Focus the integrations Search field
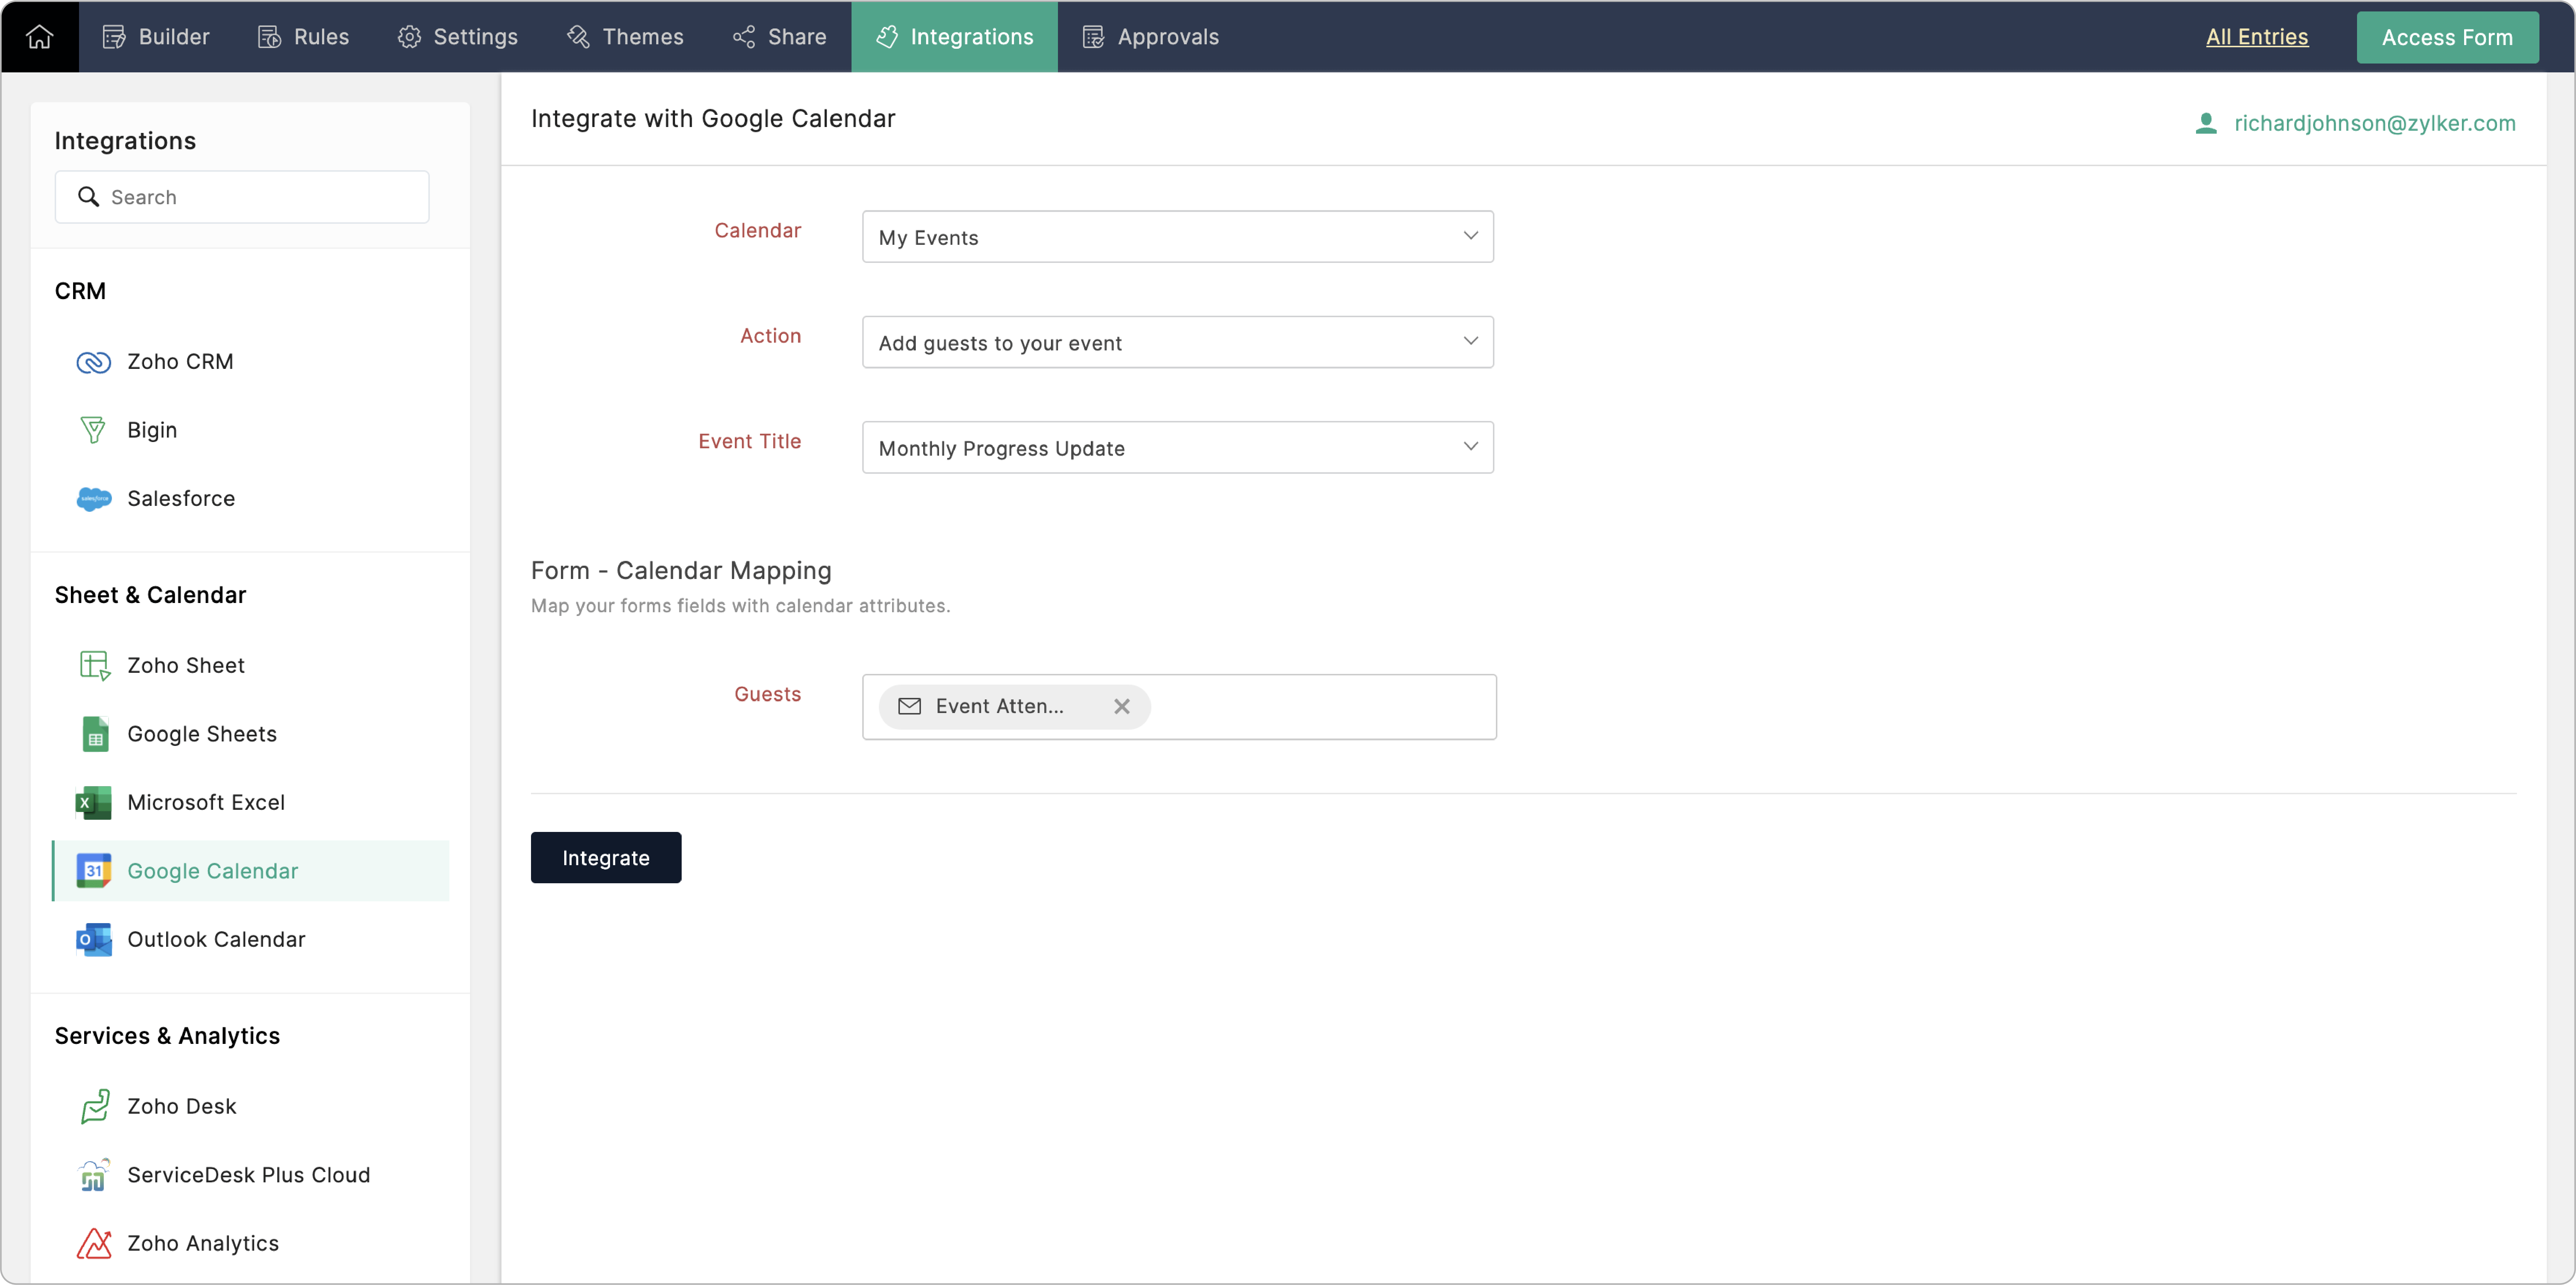 [242, 197]
